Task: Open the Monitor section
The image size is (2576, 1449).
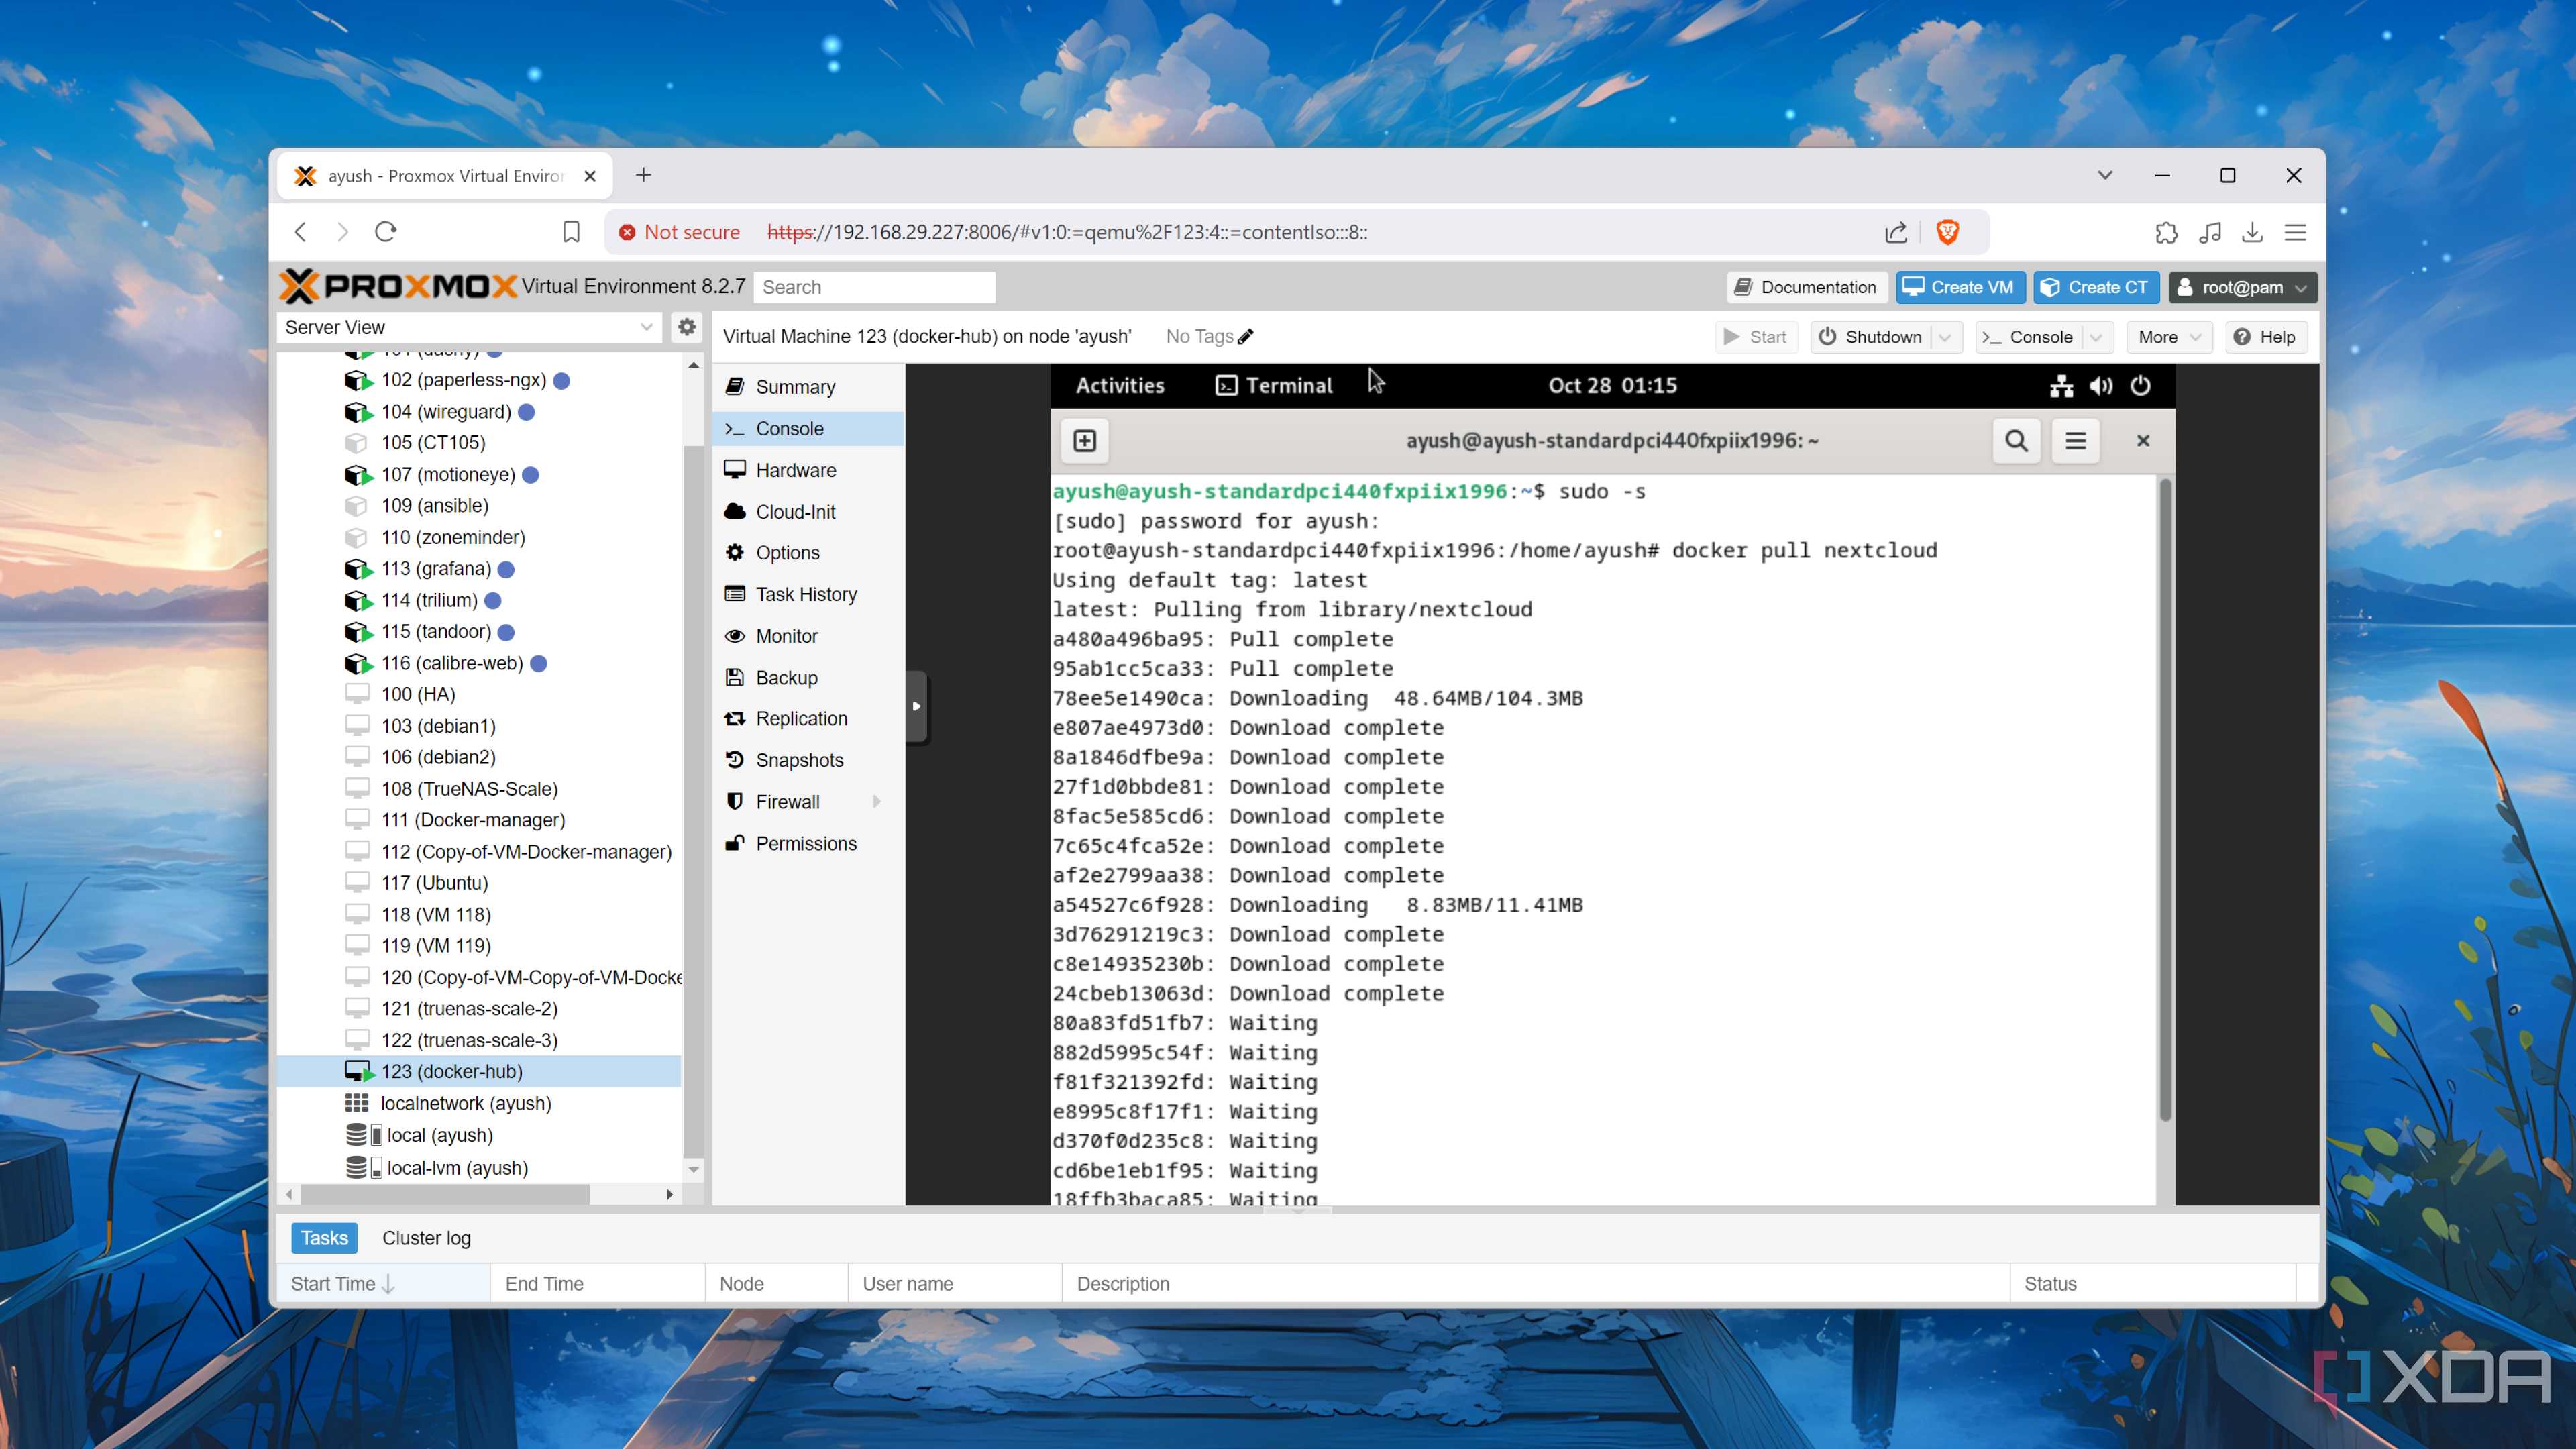Action: (809, 636)
